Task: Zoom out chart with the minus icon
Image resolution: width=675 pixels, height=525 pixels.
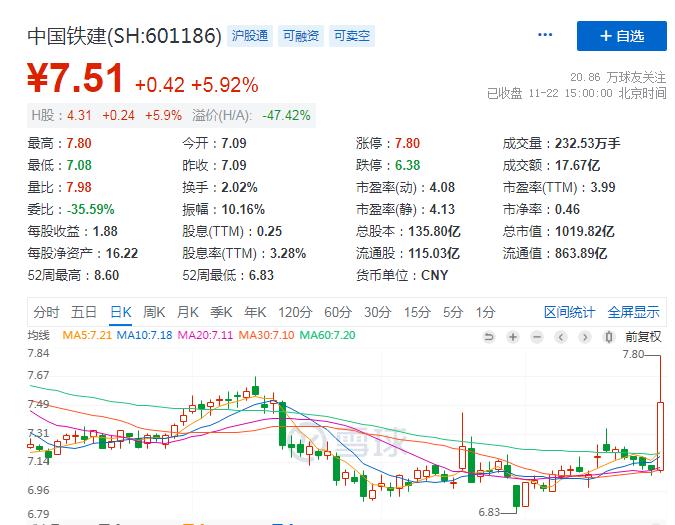Action: (x=537, y=337)
